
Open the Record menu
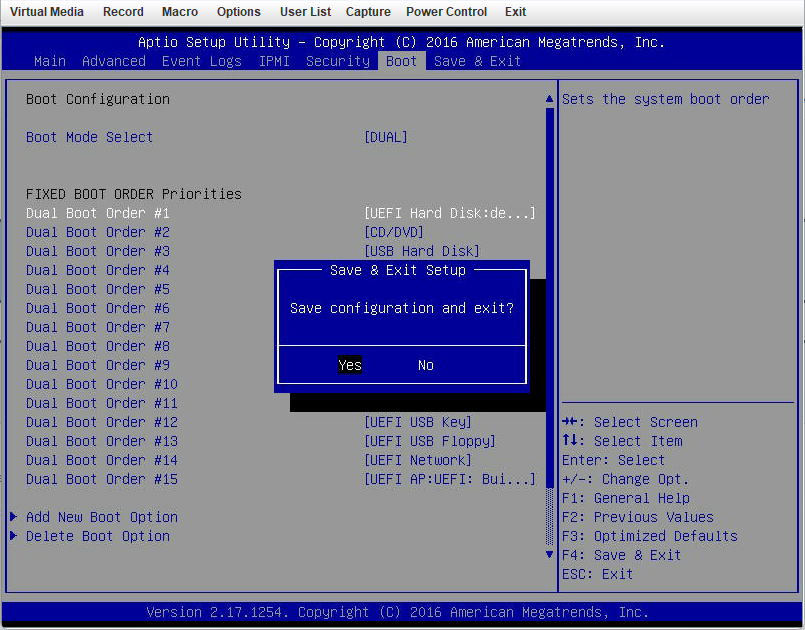pyautogui.click(x=123, y=12)
